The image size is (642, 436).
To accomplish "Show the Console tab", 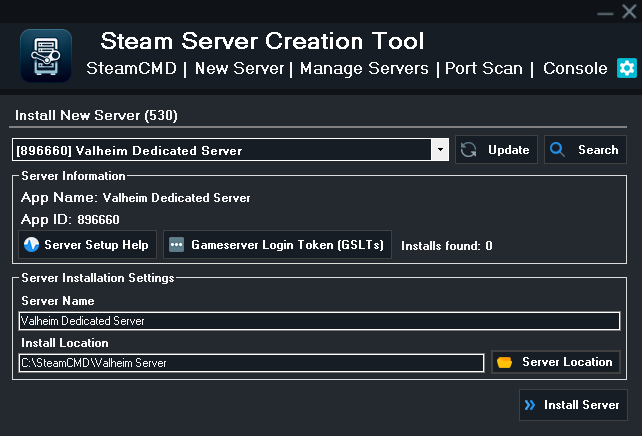I will [x=575, y=68].
